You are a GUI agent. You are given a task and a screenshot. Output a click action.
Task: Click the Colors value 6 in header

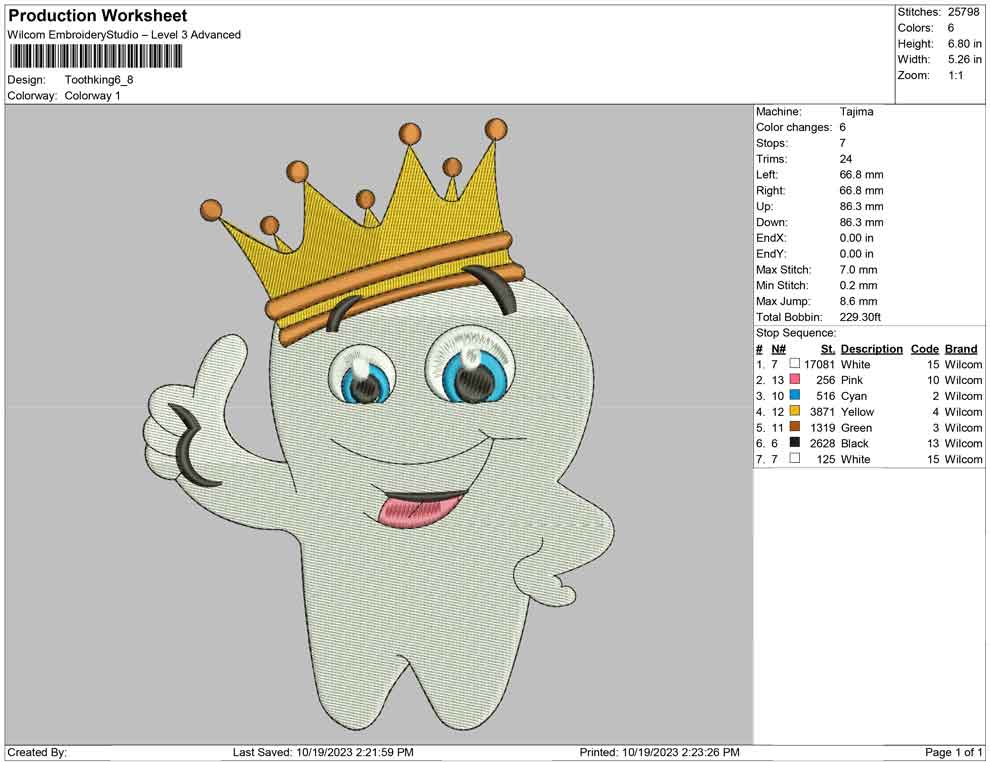(x=951, y=28)
